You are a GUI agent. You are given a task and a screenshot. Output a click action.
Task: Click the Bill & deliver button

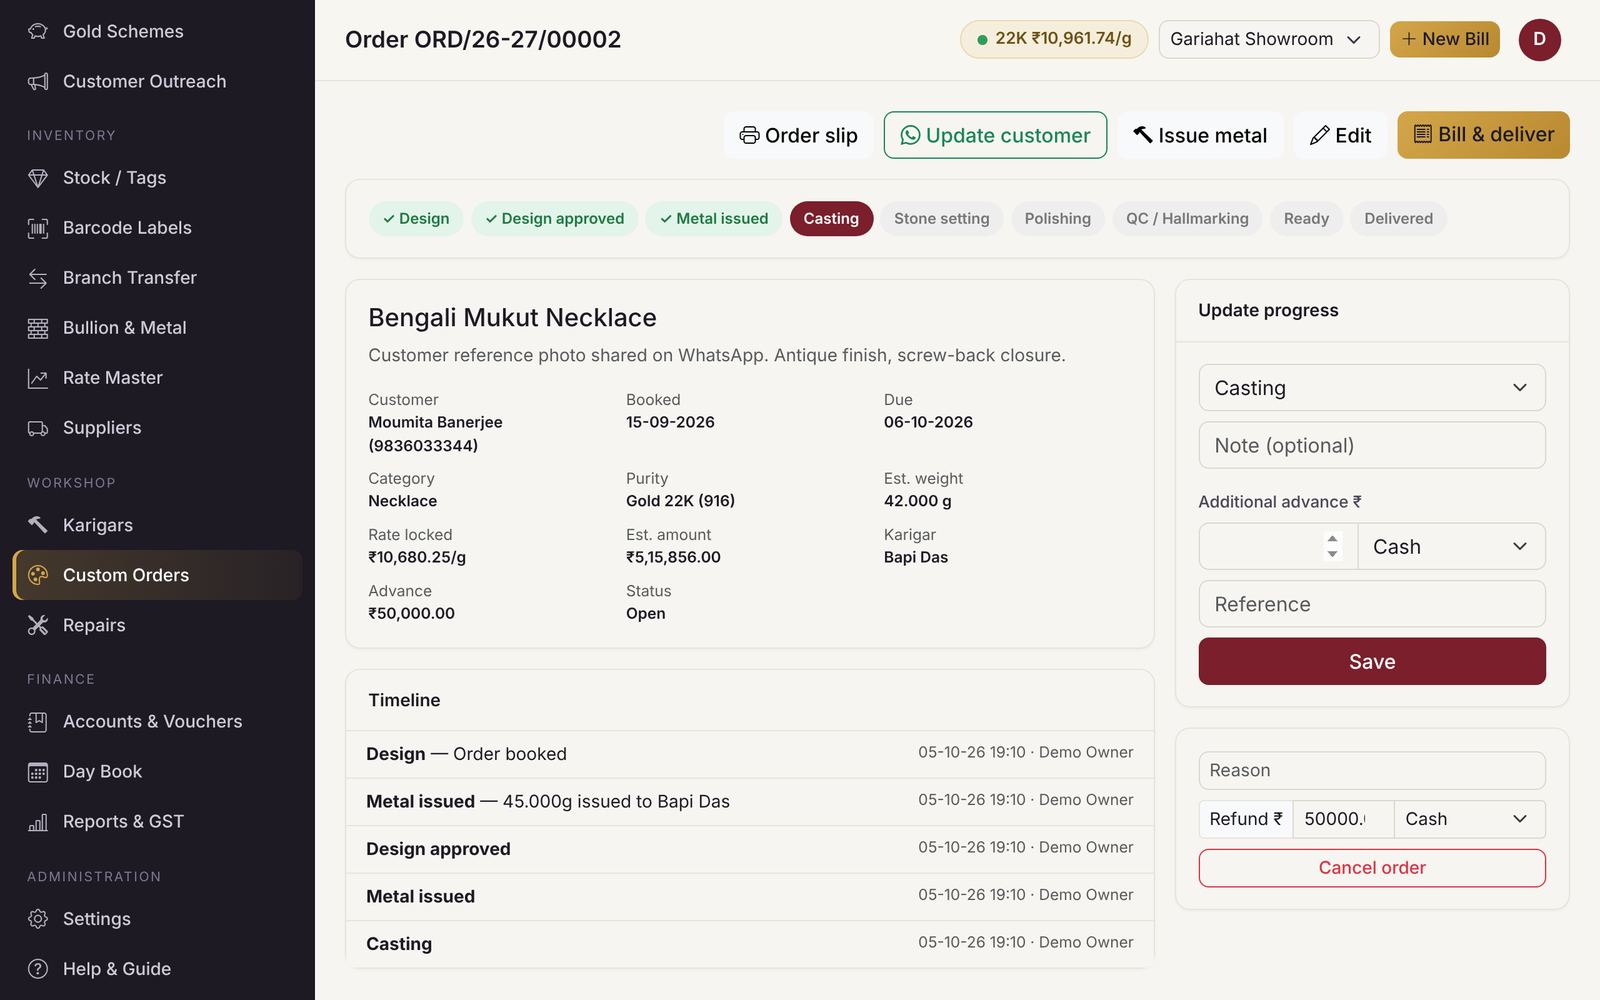(1483, 135)
